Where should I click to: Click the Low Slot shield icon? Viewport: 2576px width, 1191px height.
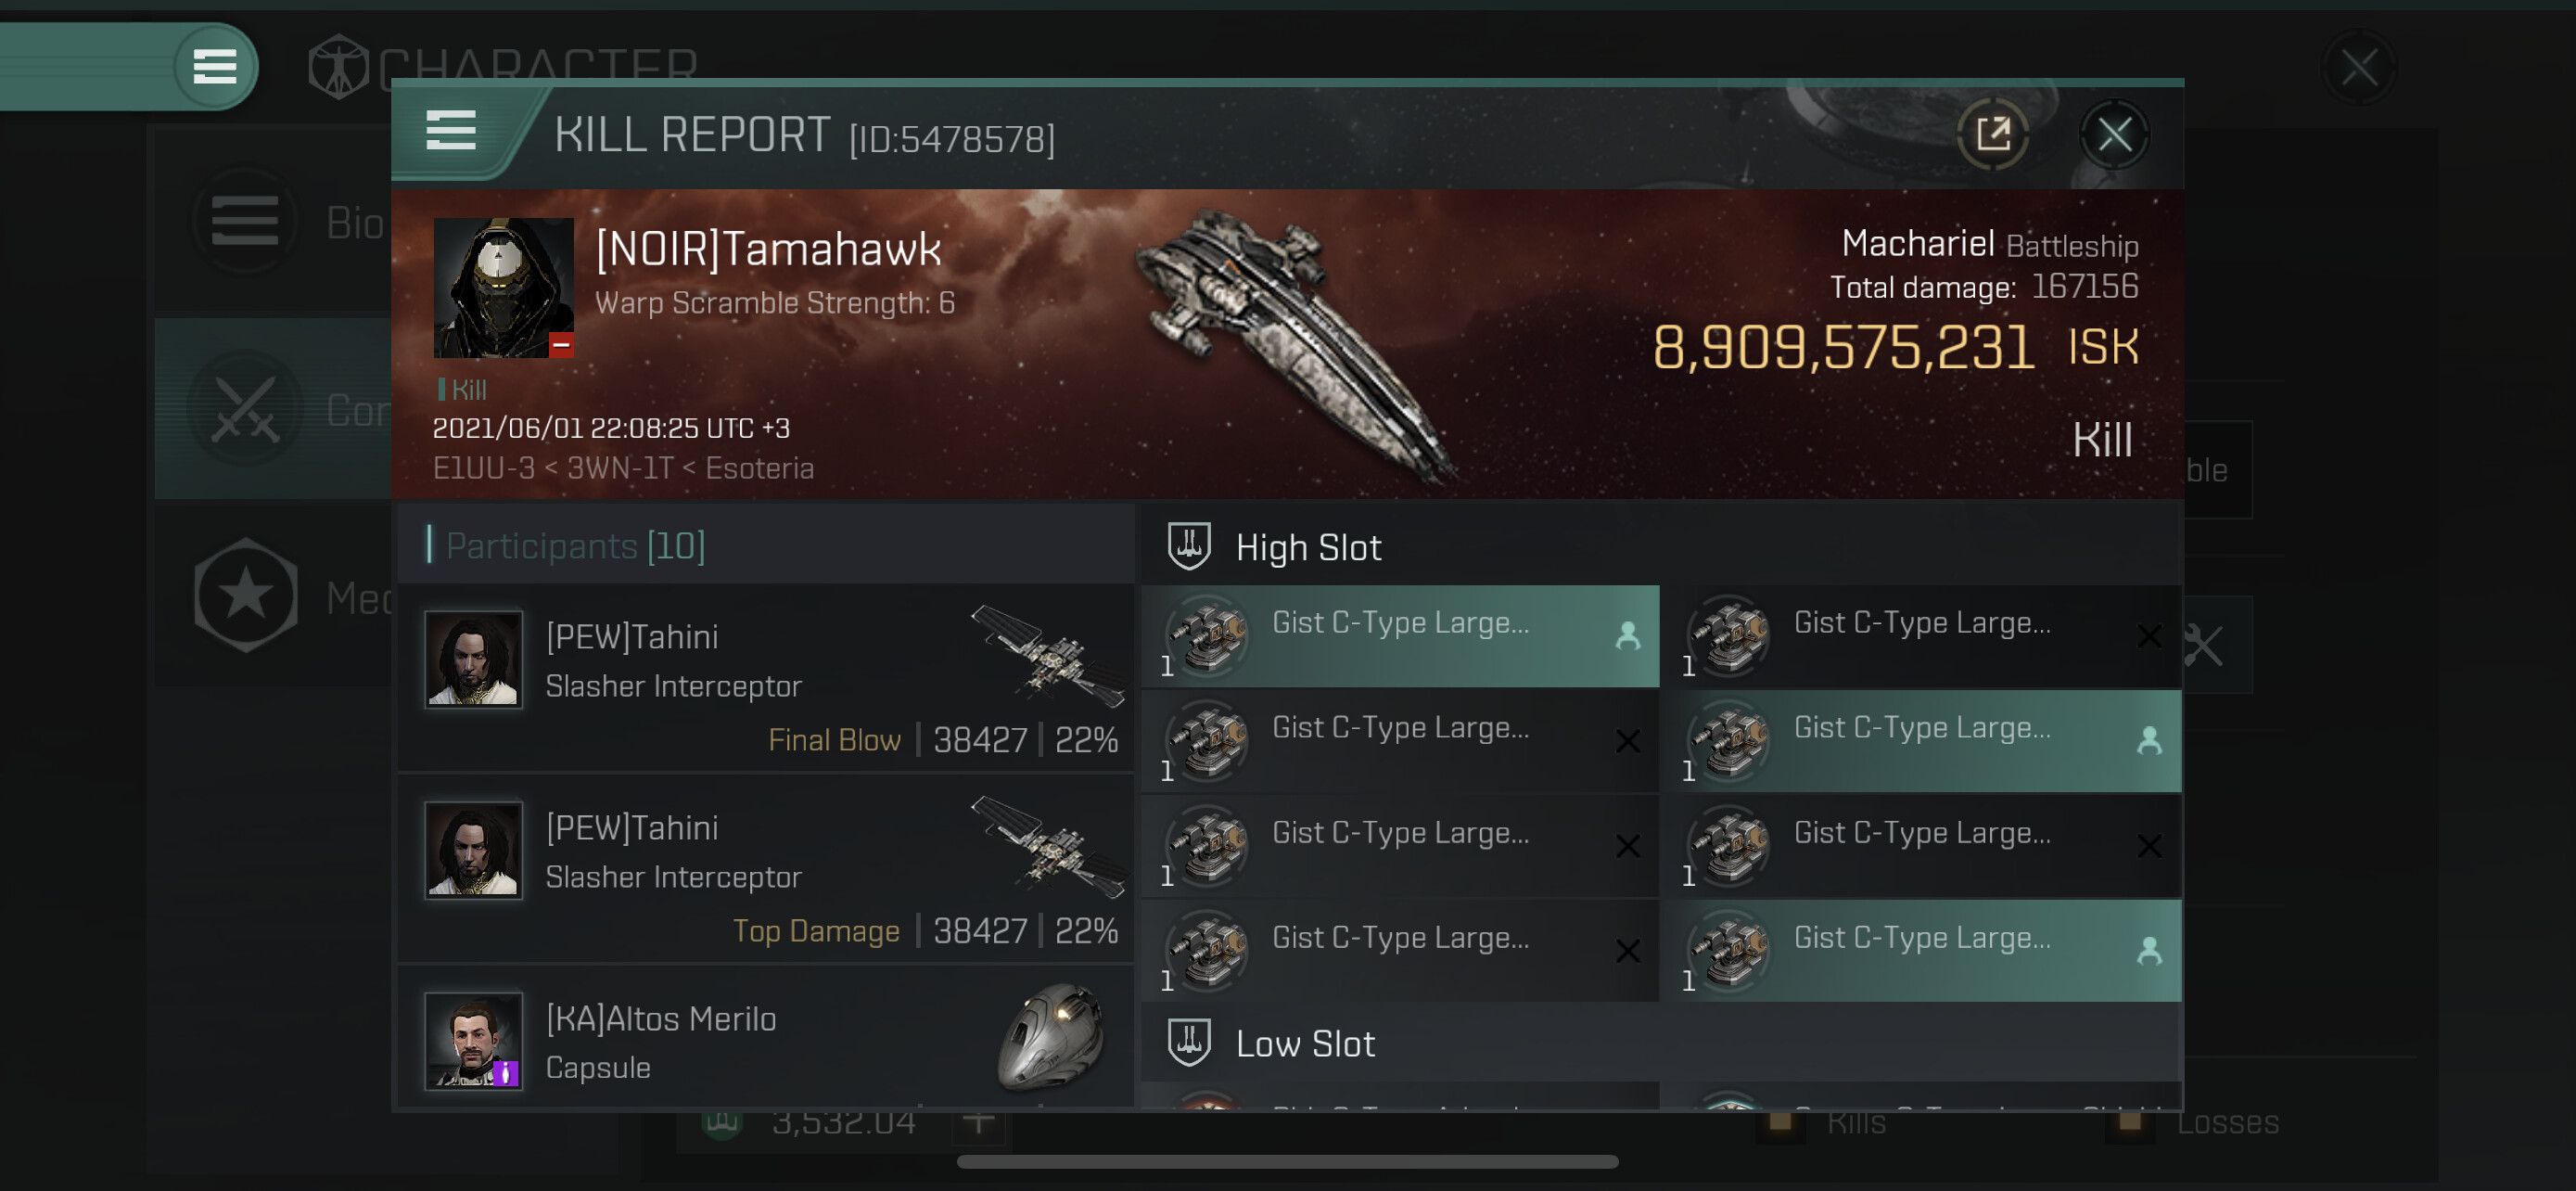click(x=1189, y=1042)
